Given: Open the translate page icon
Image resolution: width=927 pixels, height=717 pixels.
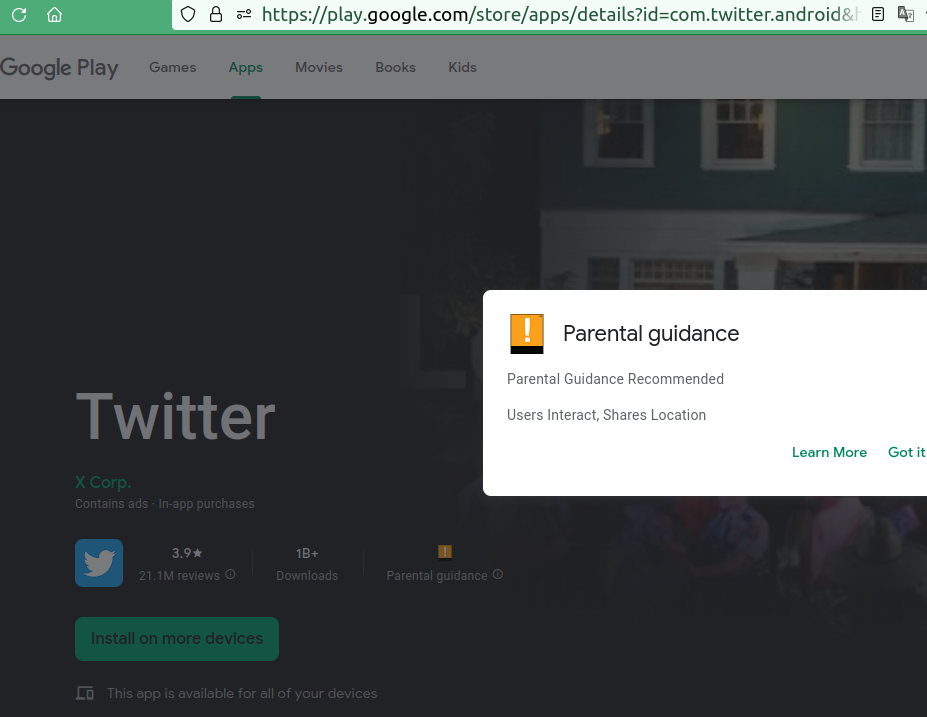Looking at the screenshot, I should 905,14.
